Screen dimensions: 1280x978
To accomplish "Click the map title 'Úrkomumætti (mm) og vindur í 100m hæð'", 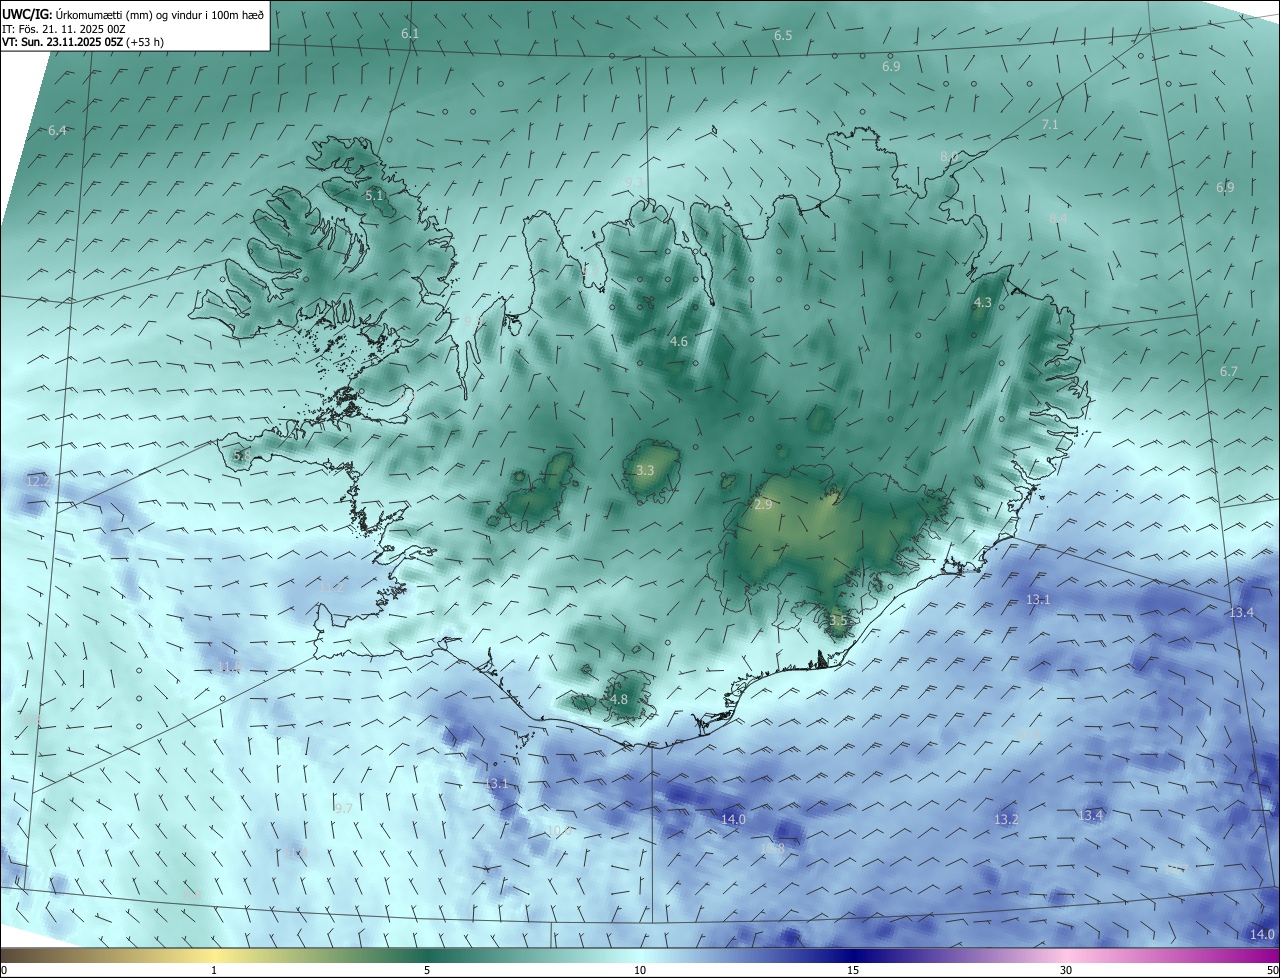I will click(160, 15).
